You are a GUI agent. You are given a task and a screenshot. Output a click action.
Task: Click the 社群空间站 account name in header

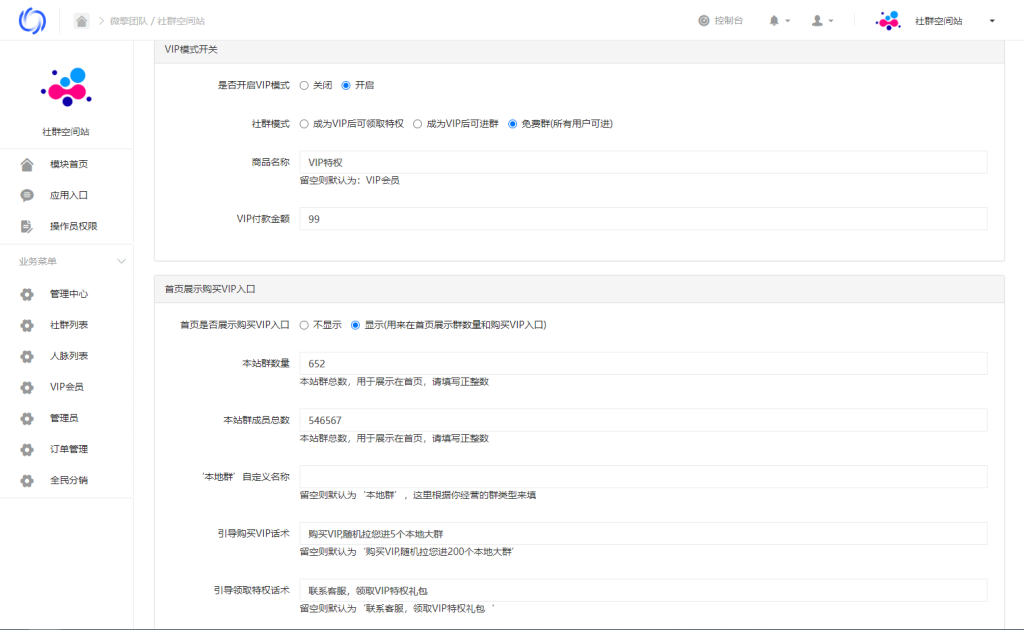[938, 21]
